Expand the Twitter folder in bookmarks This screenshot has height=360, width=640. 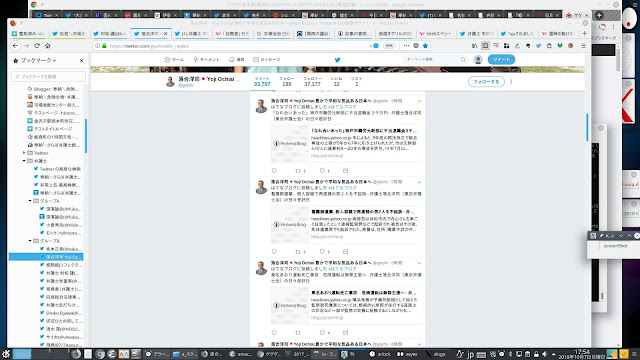click(x=24, y=153)
